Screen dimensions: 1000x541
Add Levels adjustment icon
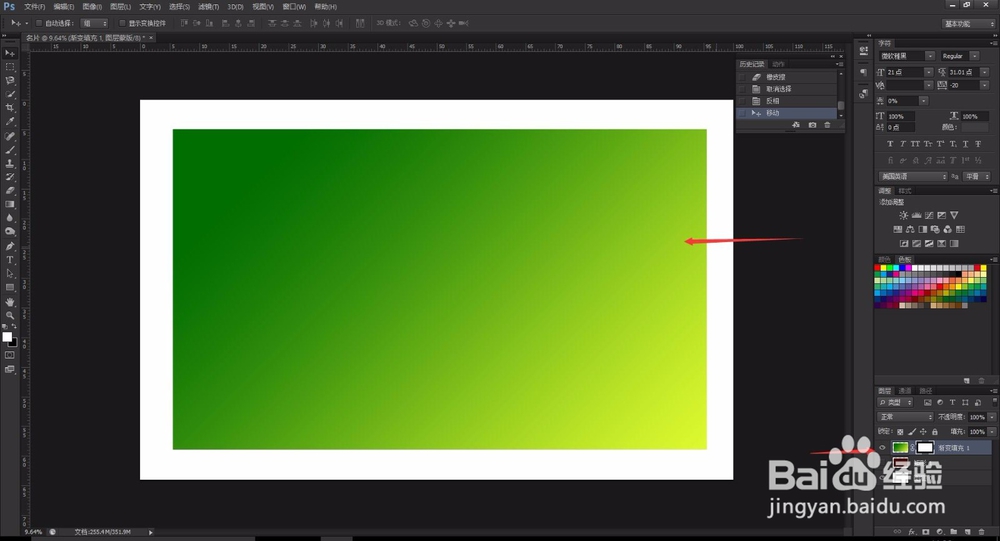point(916,216)
